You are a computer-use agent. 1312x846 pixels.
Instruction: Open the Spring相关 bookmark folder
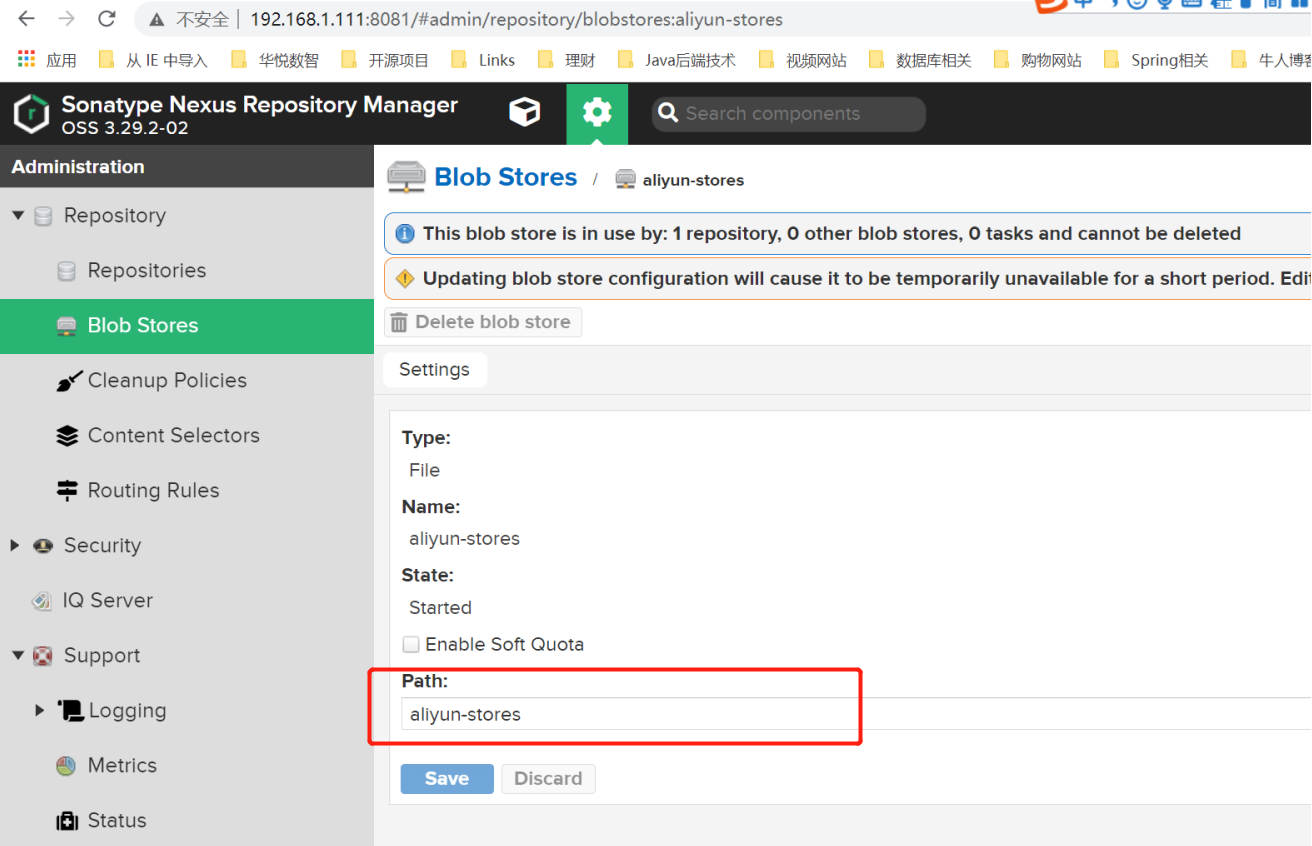pos(1156,60)
